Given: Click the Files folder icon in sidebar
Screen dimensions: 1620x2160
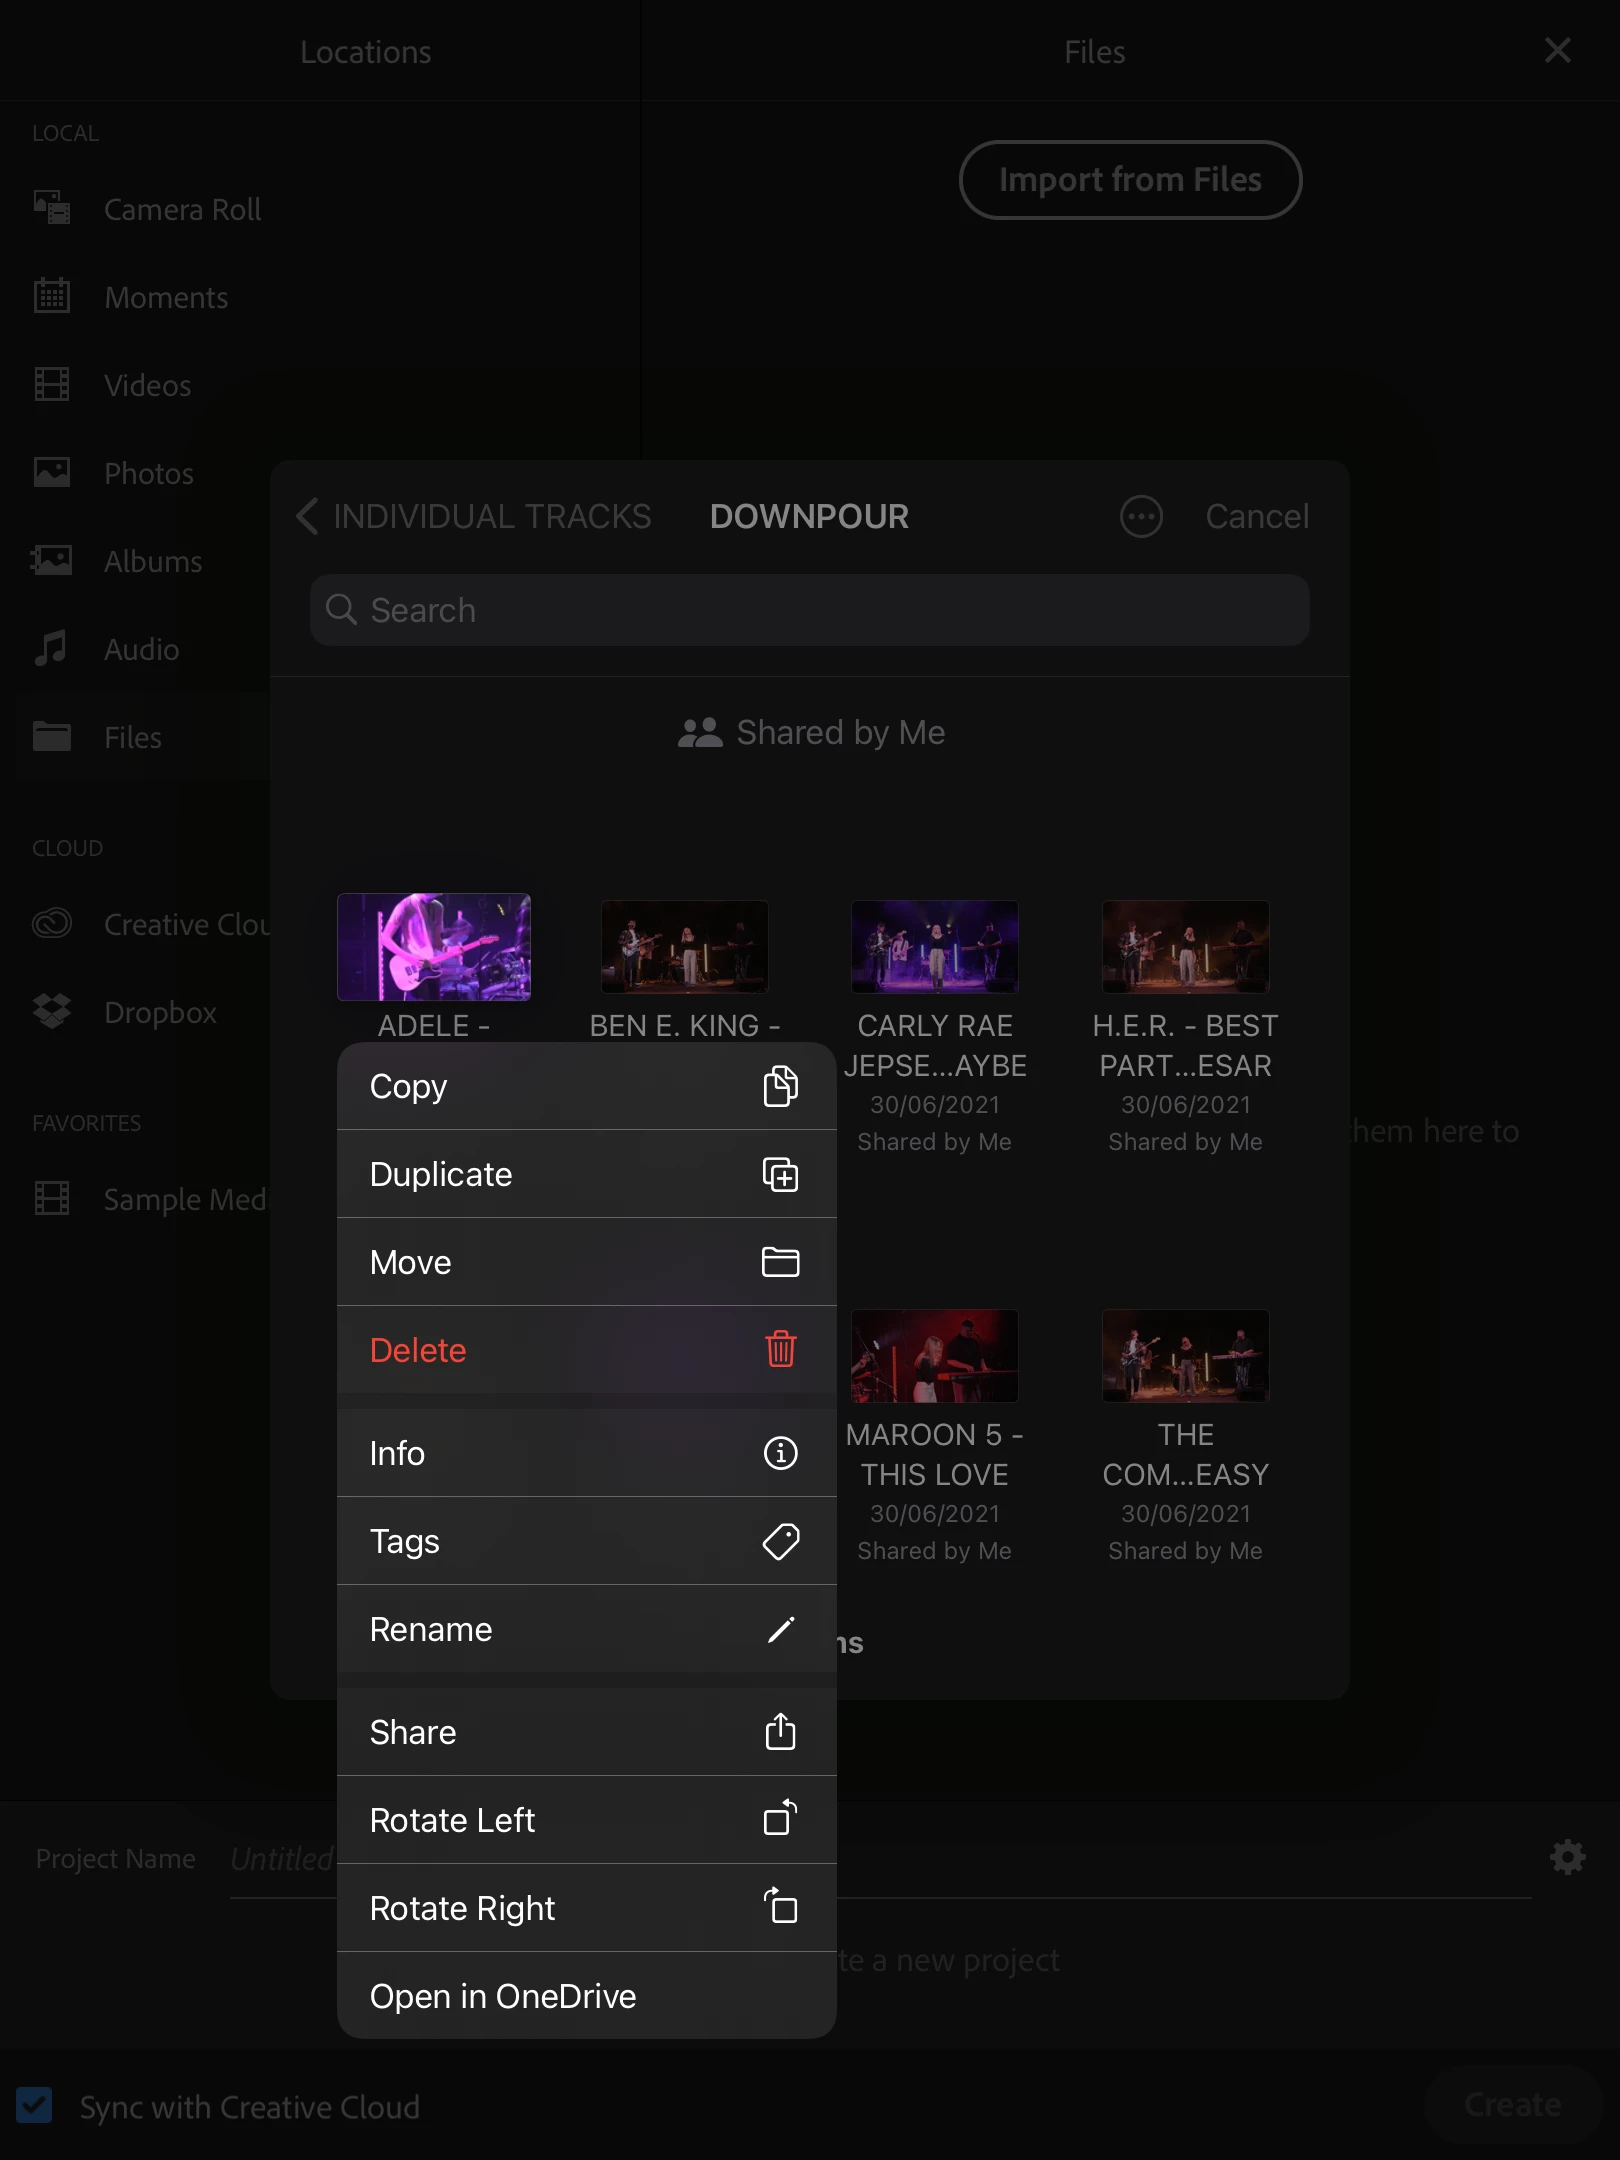Looking at the screenshot, I should click(52, 736).
